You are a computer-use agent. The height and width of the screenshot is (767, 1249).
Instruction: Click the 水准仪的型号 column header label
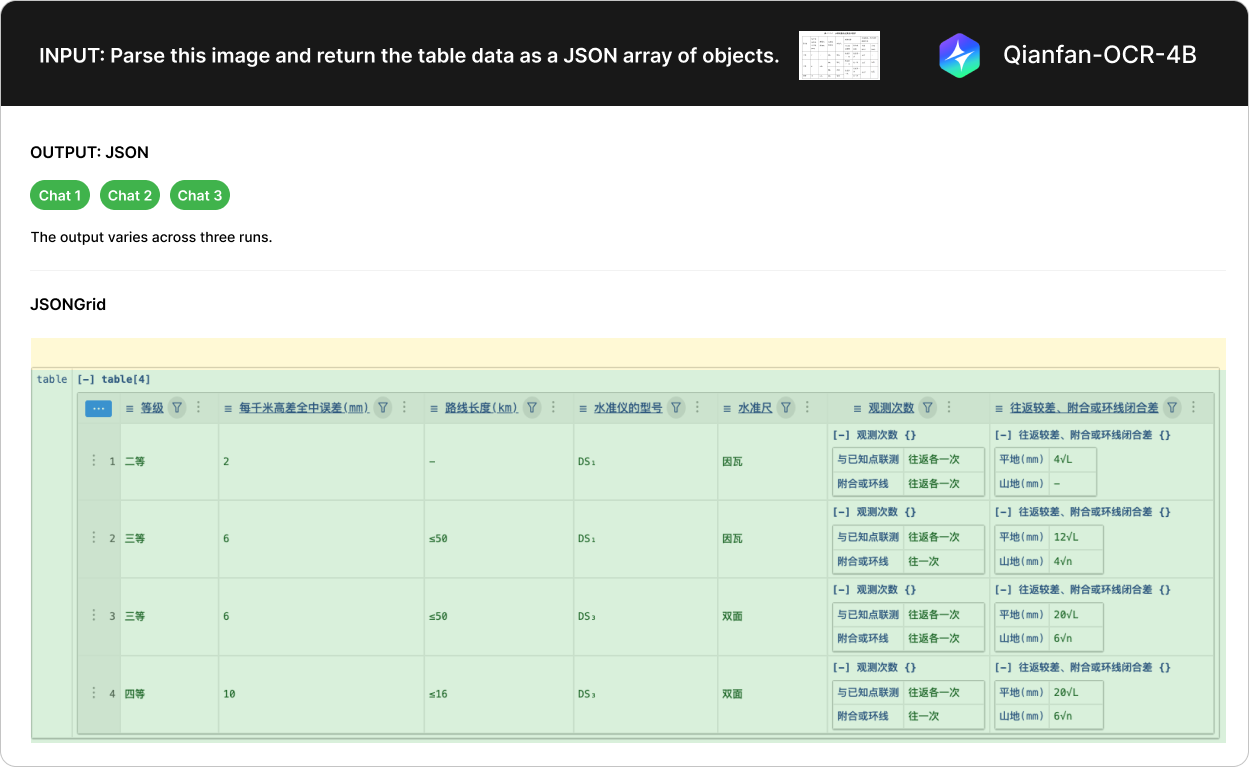[627, 408]
